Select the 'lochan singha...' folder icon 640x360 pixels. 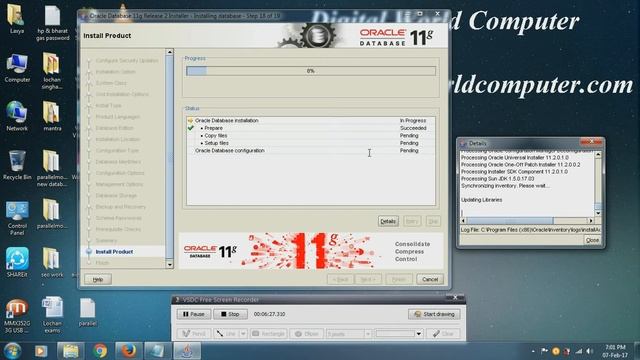tap(52, 71)
